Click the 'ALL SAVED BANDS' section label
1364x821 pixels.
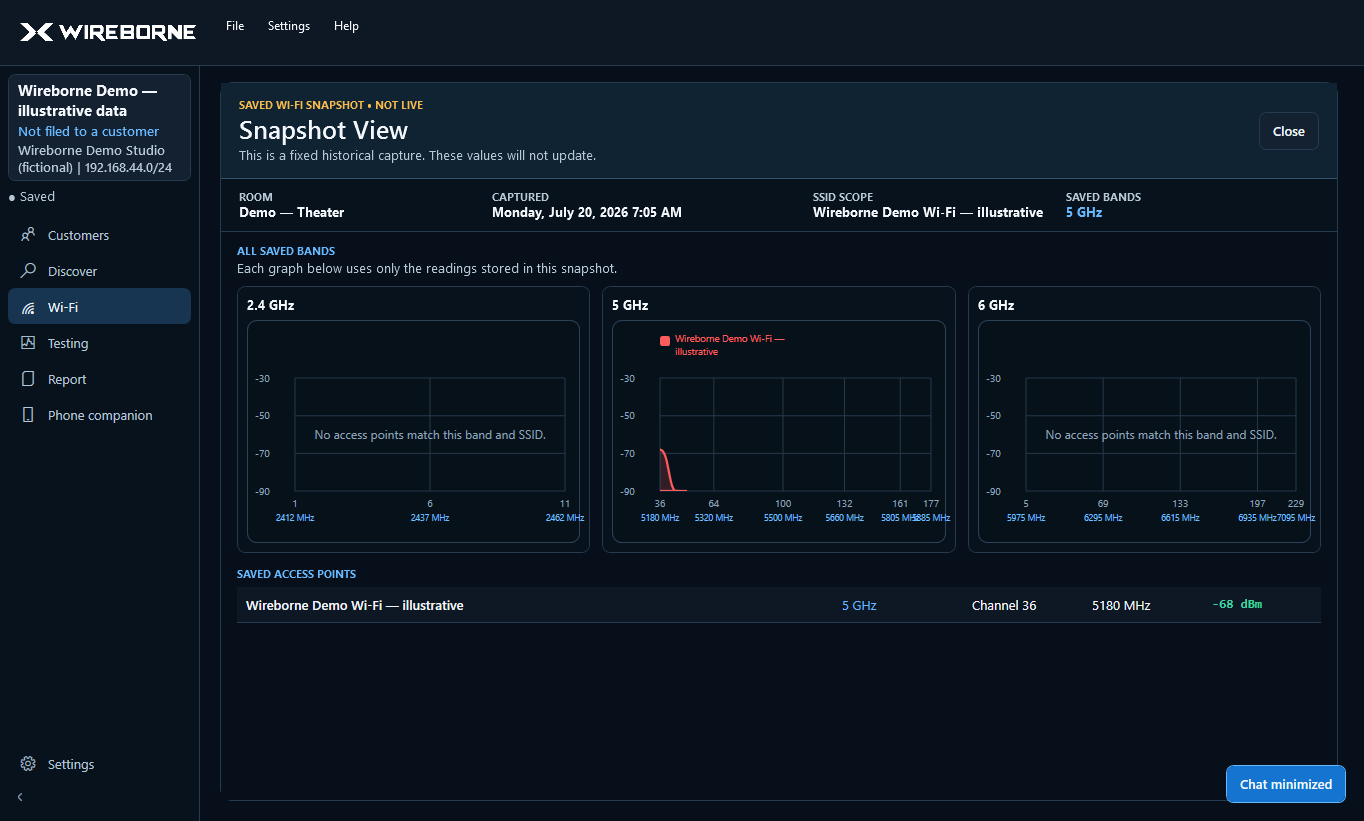(286, 251)
